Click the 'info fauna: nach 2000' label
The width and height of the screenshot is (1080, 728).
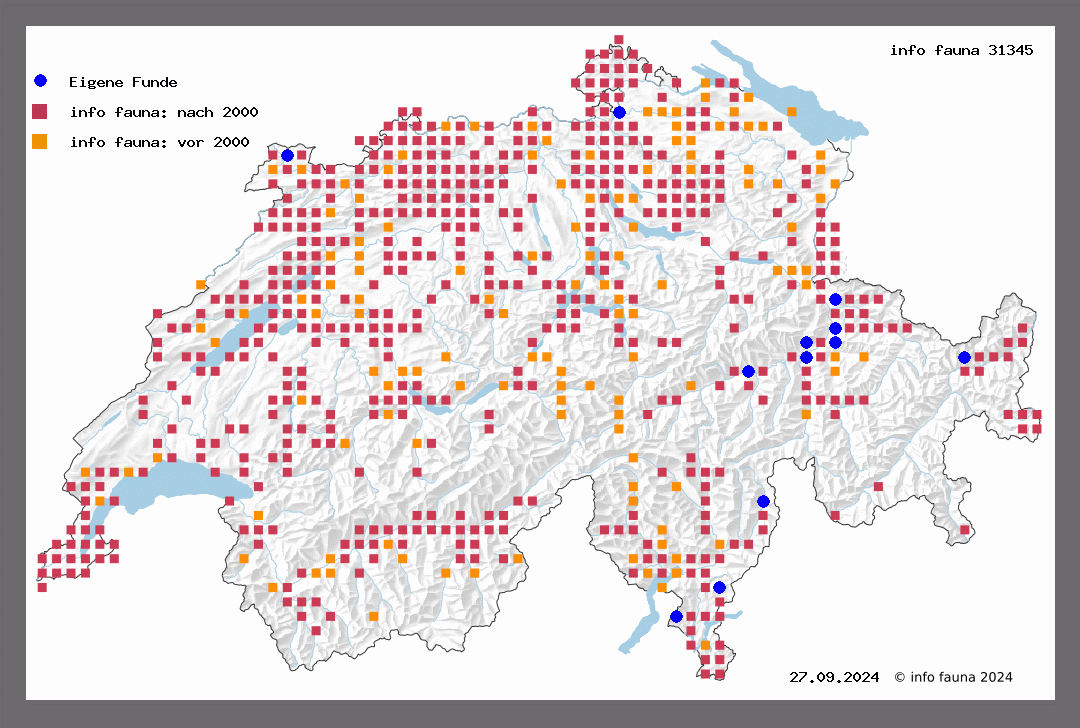157,112
